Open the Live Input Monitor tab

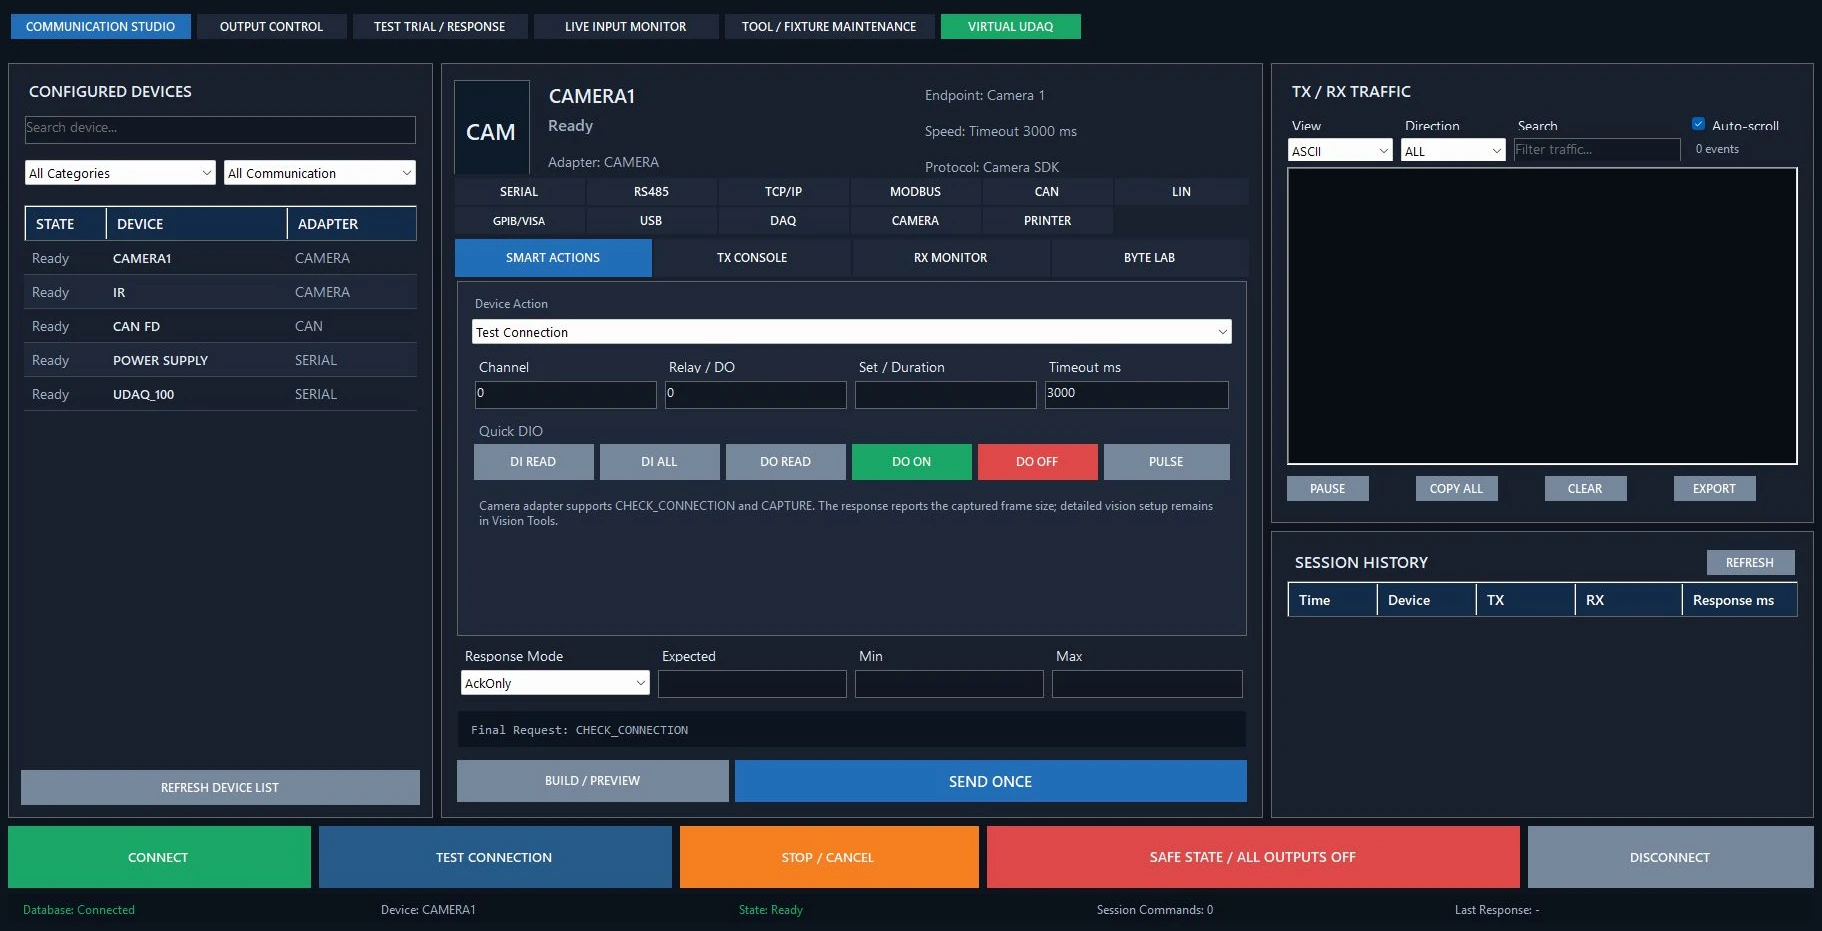[x=625, y=26]
